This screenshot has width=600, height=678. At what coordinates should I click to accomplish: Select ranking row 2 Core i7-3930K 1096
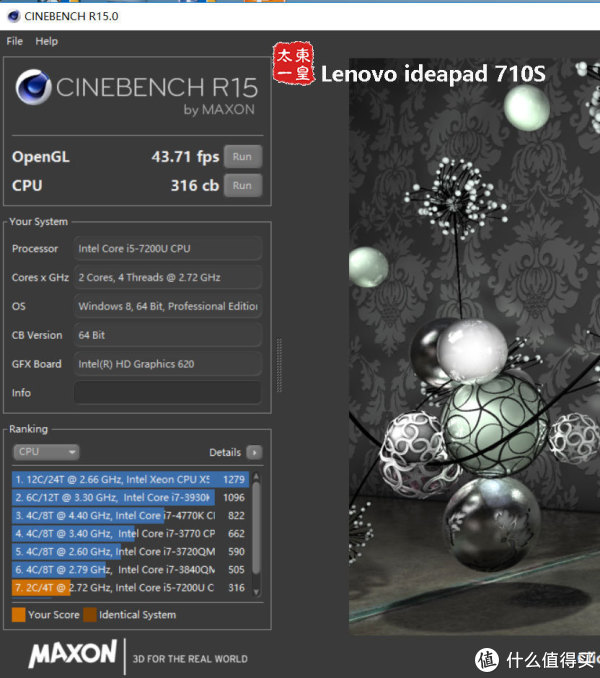click(x=131, y=498)
